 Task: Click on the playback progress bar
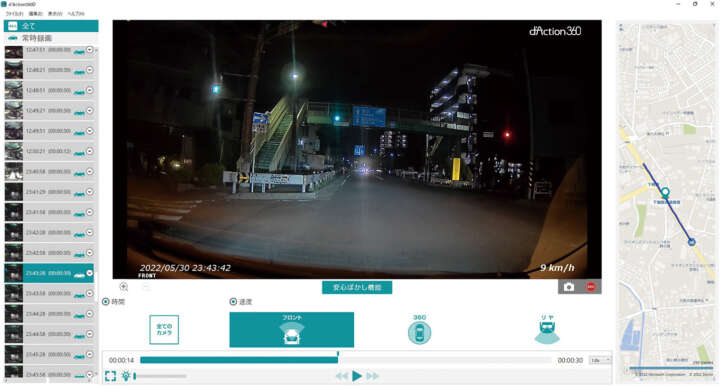pyautogui.click(x=346, y=360)
